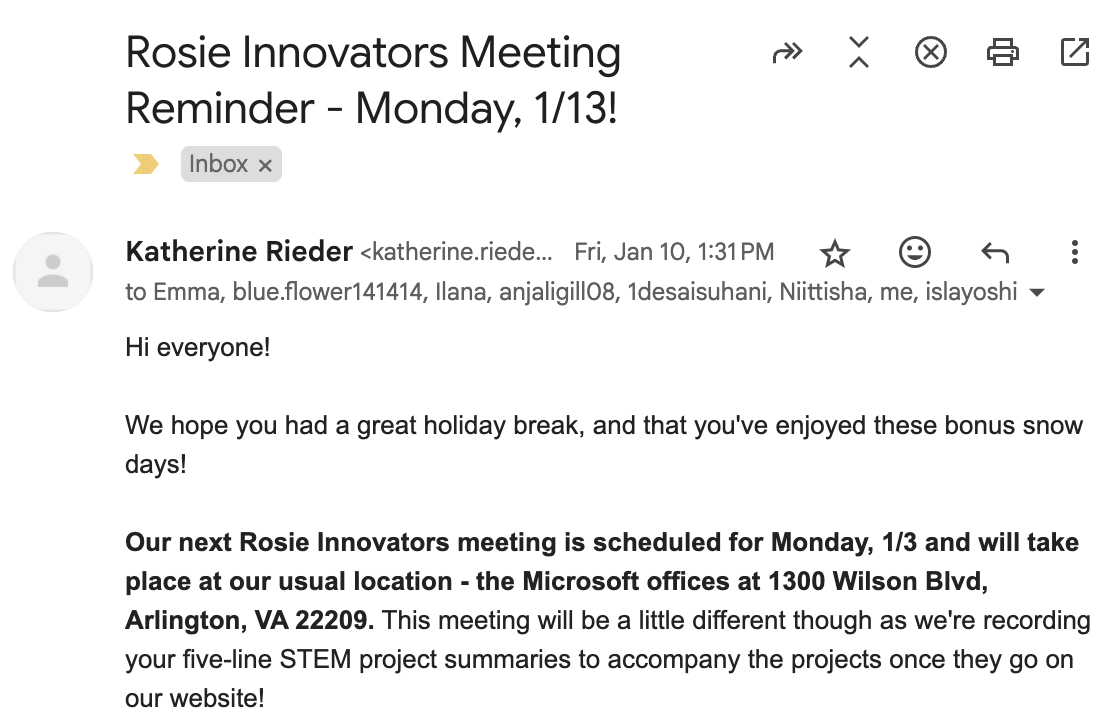This screenshot has height=726, width=1108.
Task: Click sender name Katherine Rieder
Action: [239, 252]
